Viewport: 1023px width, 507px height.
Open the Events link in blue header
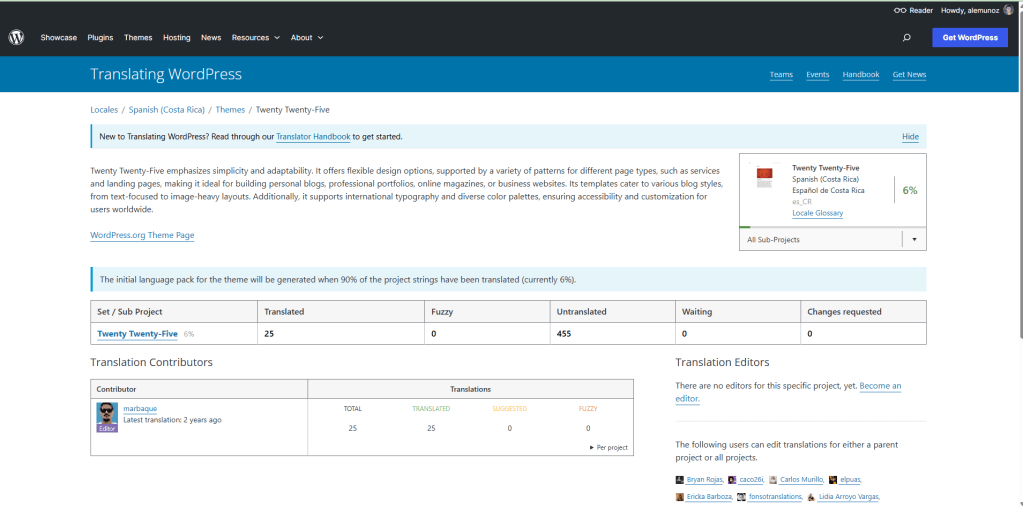pyautogui.click(x=817, y=74)
